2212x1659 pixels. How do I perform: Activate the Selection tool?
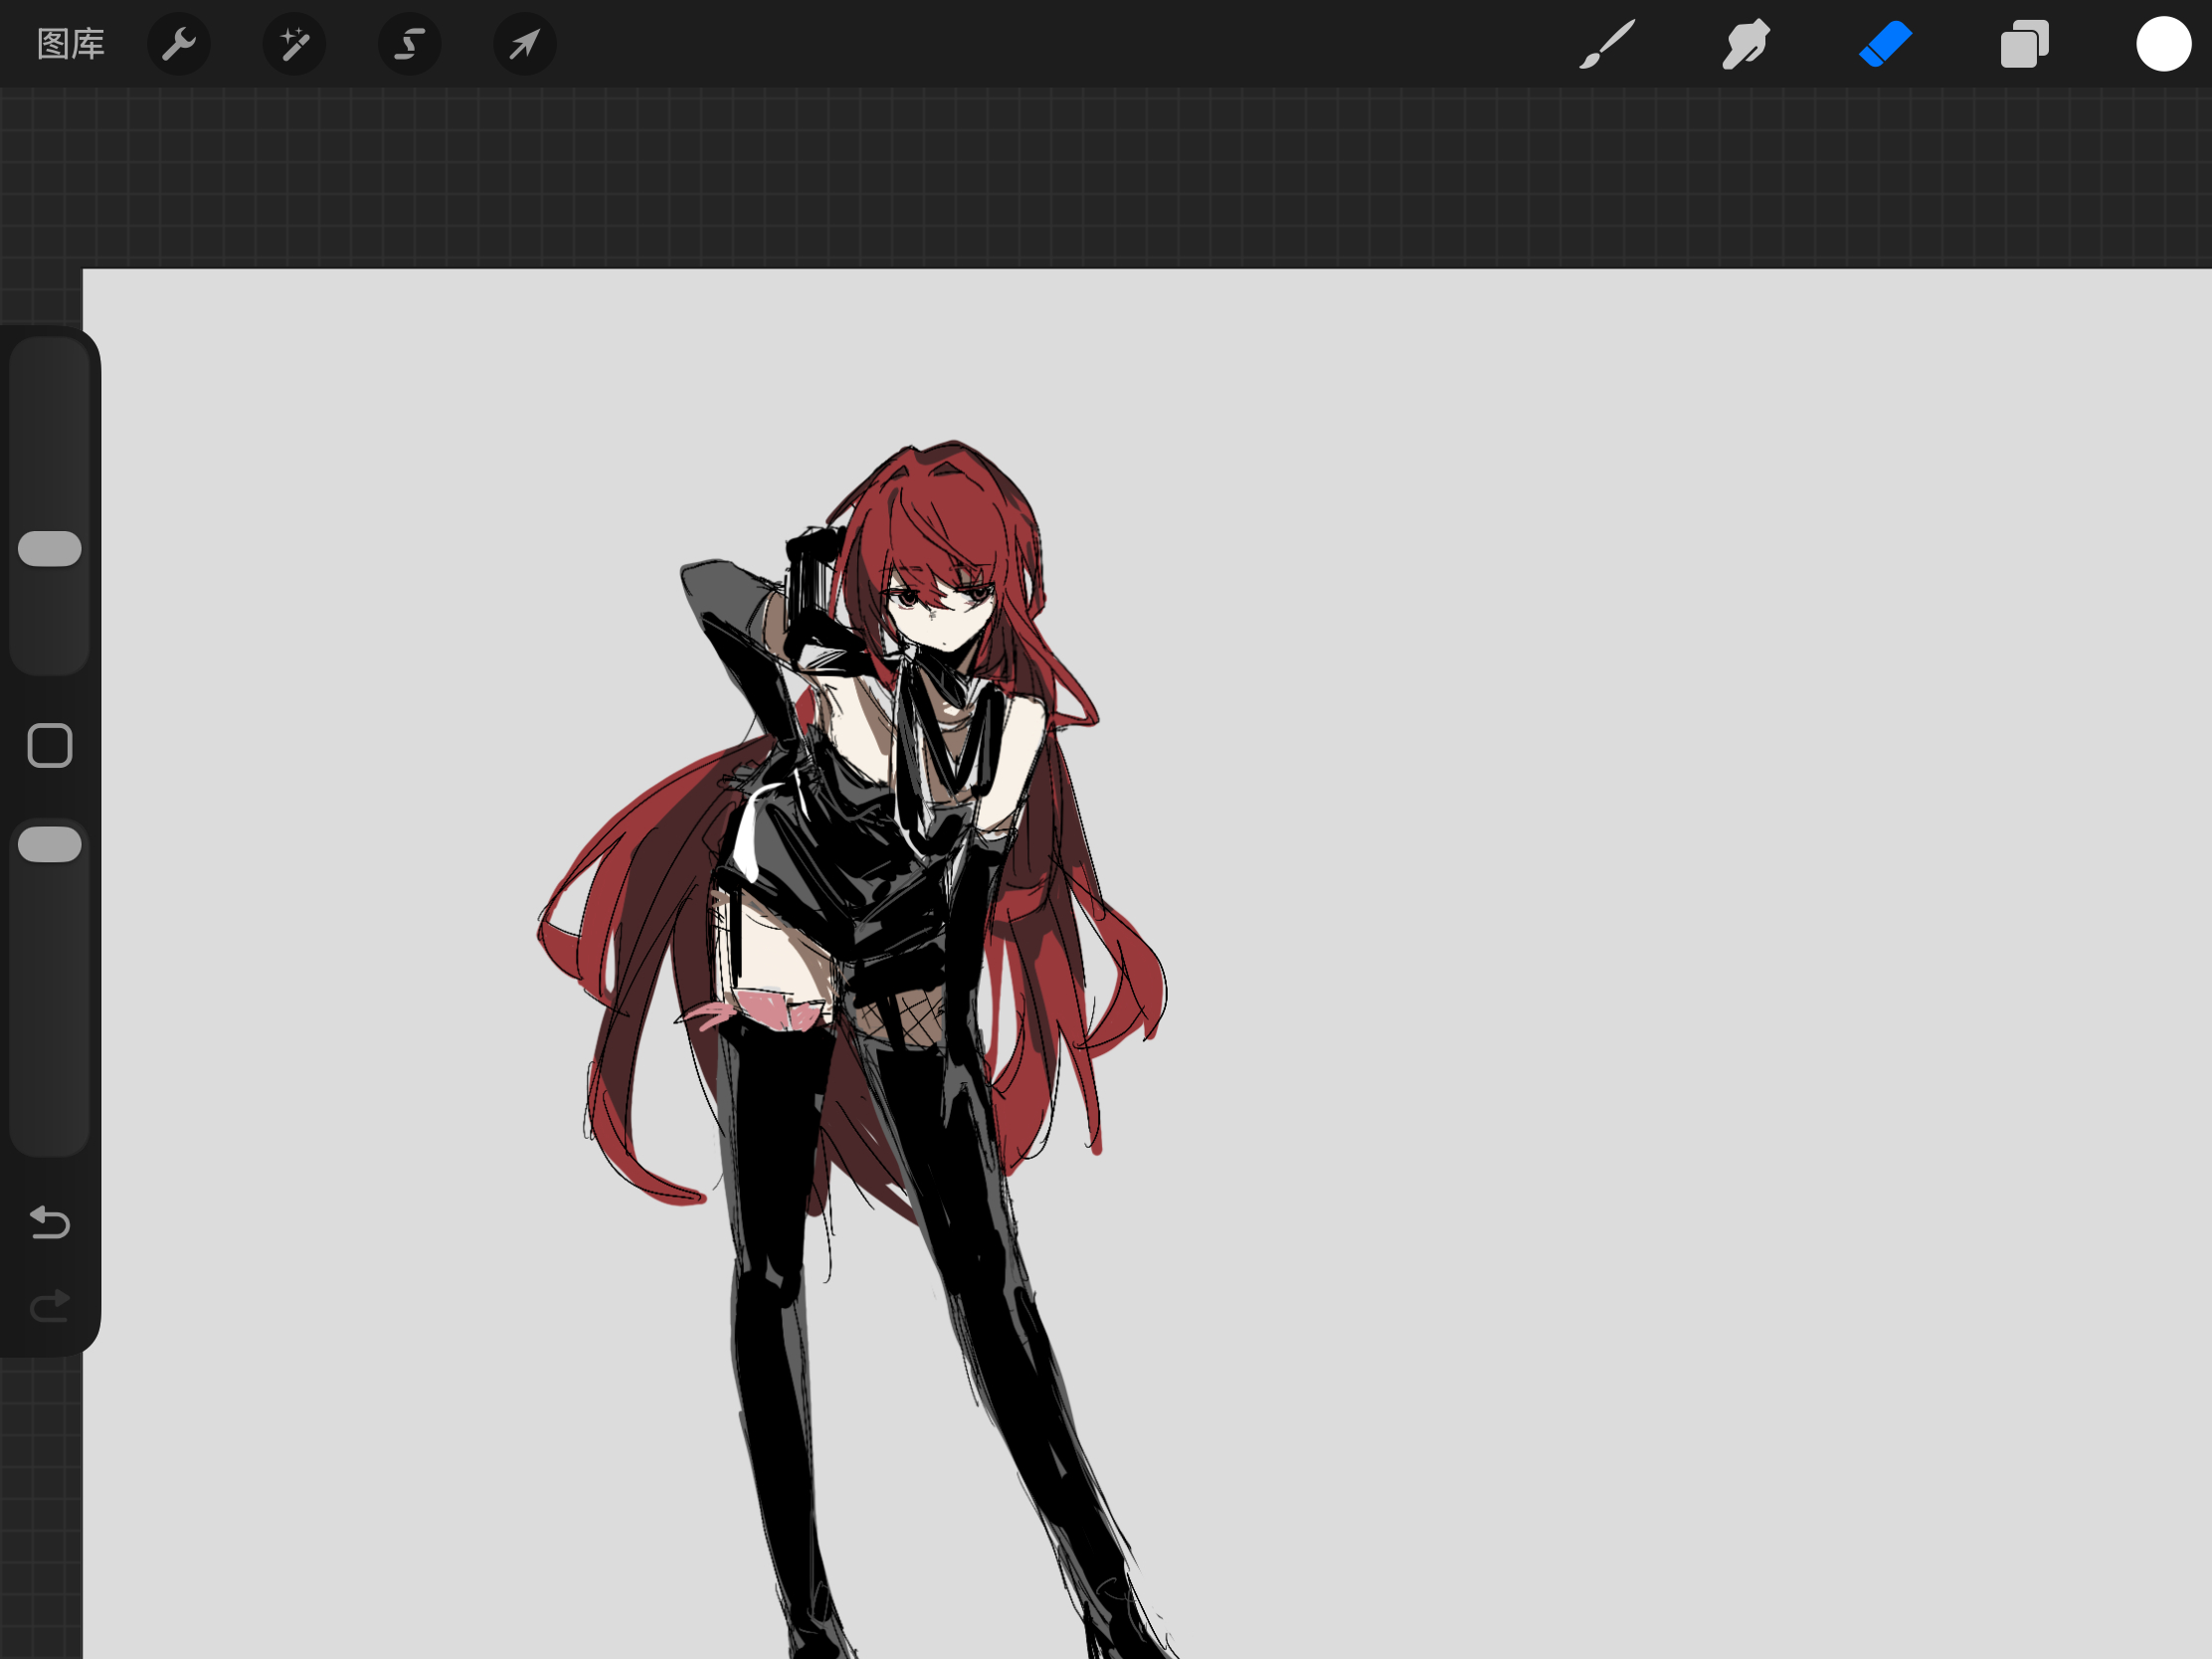(410, 44)
